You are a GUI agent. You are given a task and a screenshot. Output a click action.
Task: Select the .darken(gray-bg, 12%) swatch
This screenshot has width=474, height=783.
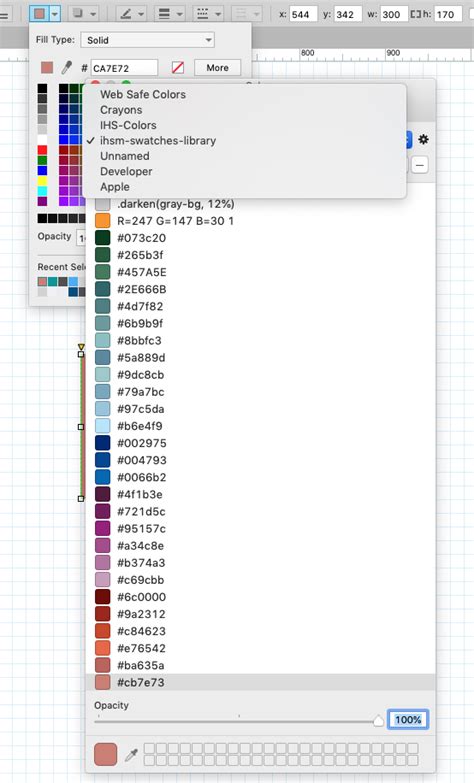(260, 204)
